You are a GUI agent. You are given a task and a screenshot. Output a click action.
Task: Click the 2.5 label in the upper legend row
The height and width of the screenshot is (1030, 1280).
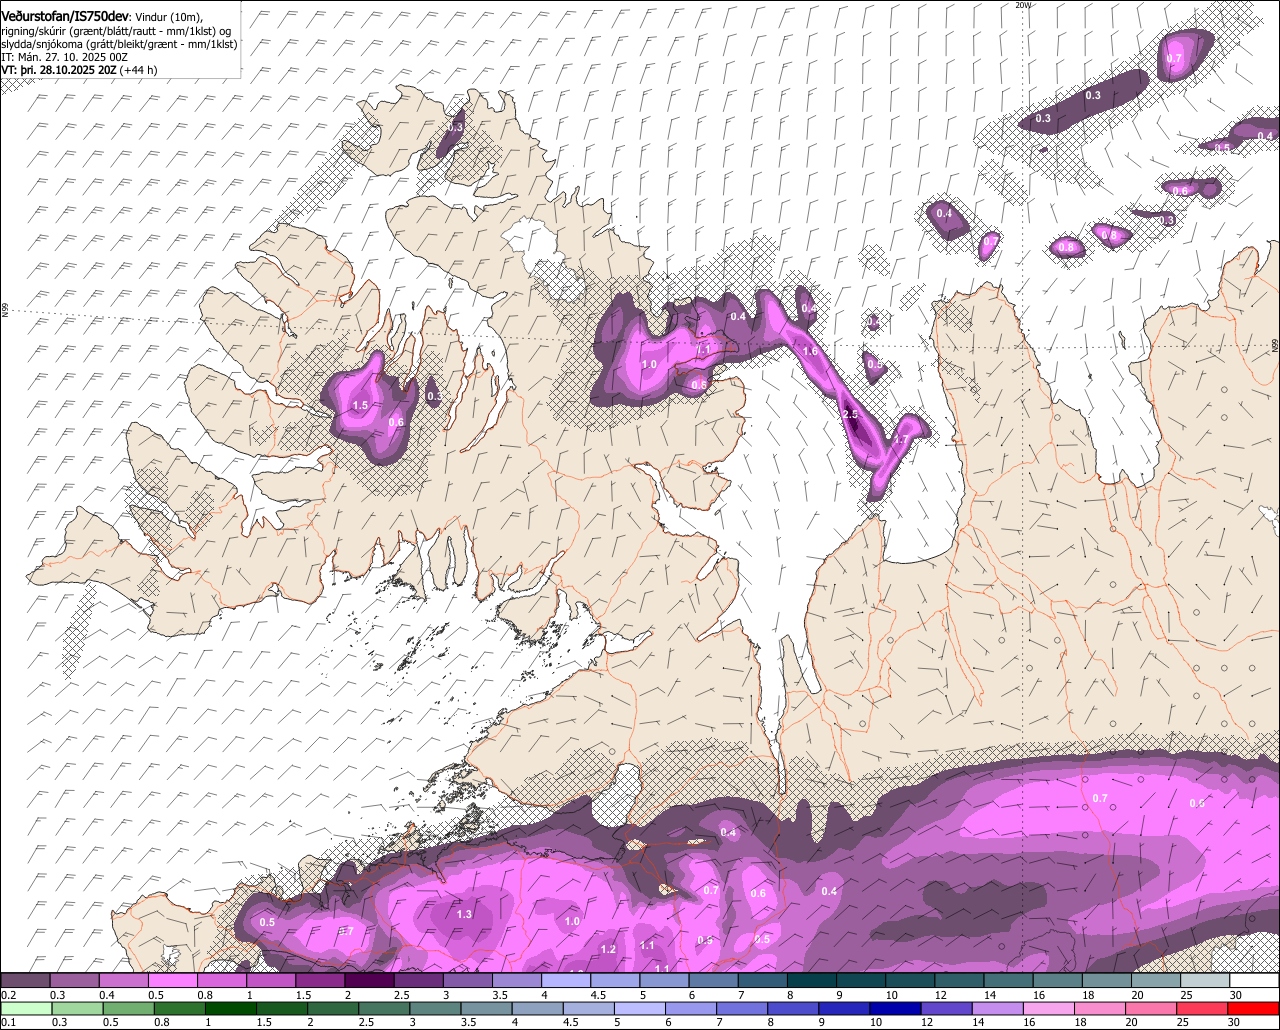[401, 996]
